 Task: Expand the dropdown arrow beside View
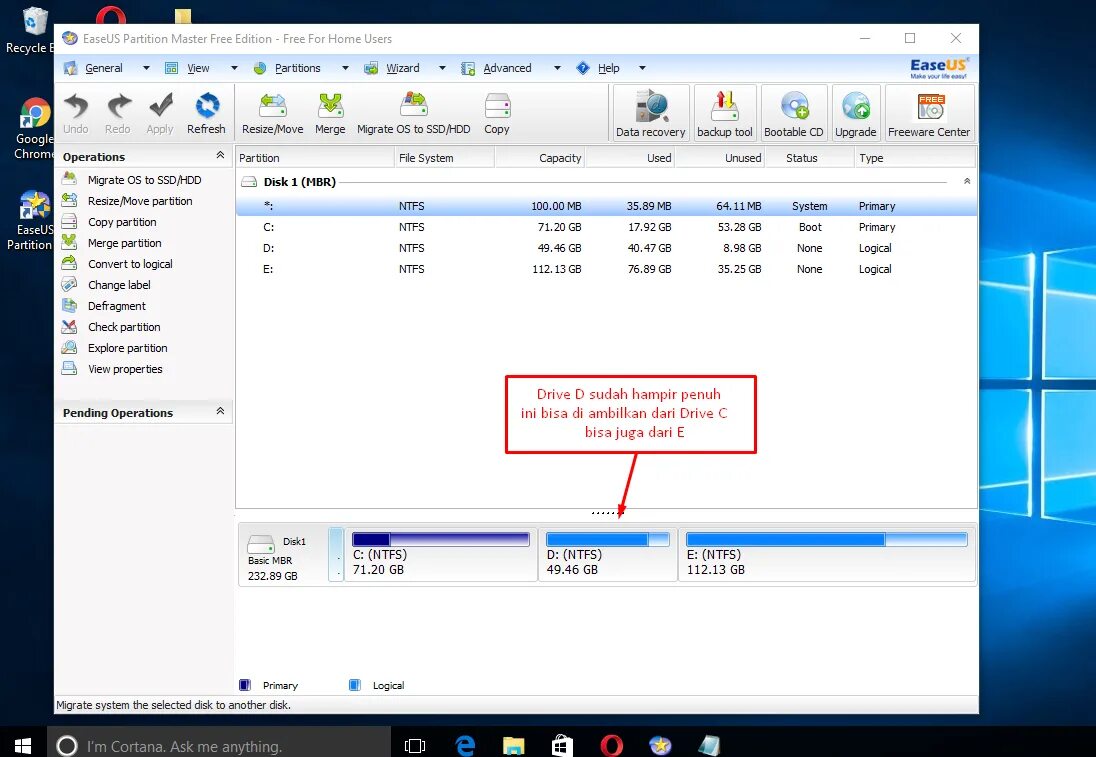pos(234,68)
